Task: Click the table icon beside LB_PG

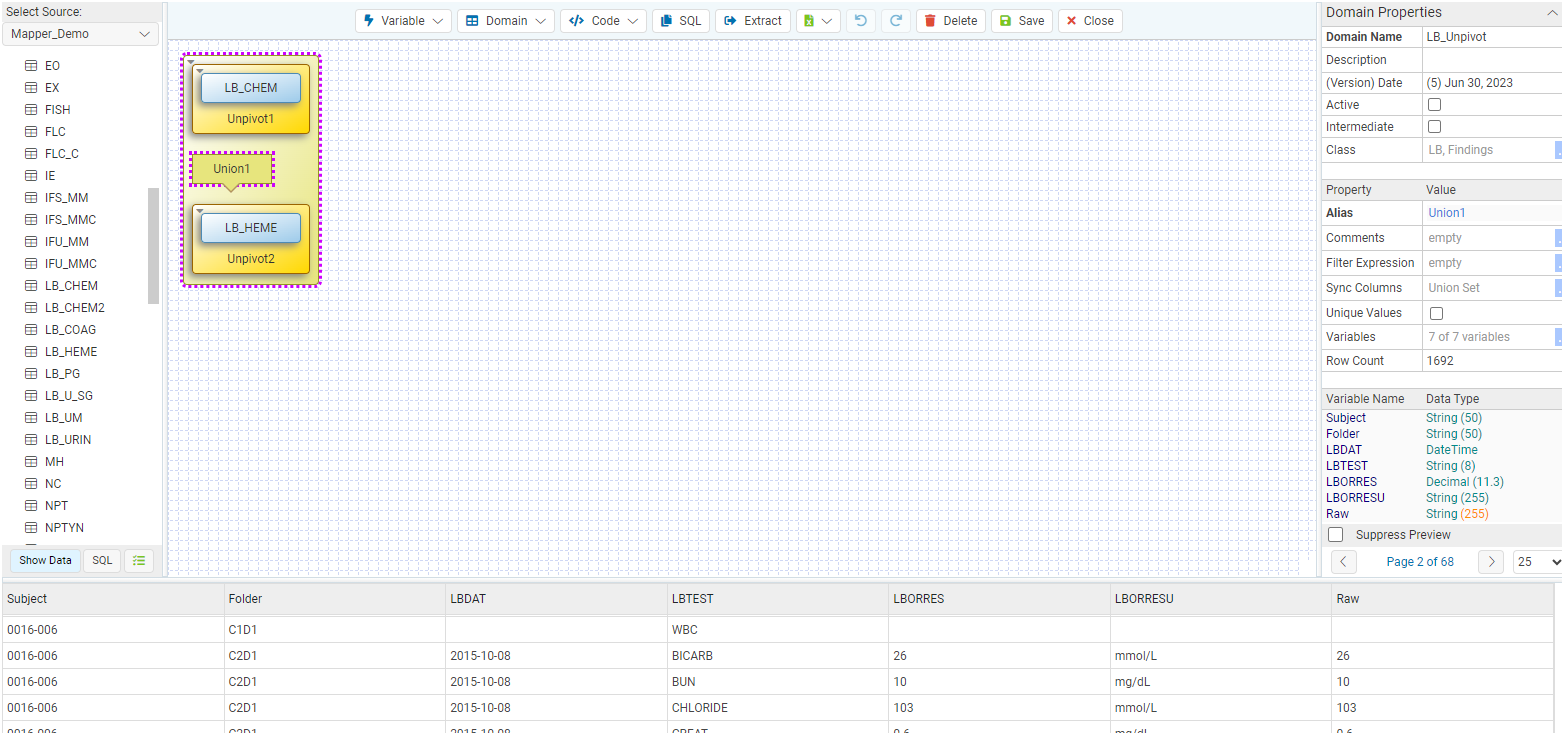Action: coord(31,374)
